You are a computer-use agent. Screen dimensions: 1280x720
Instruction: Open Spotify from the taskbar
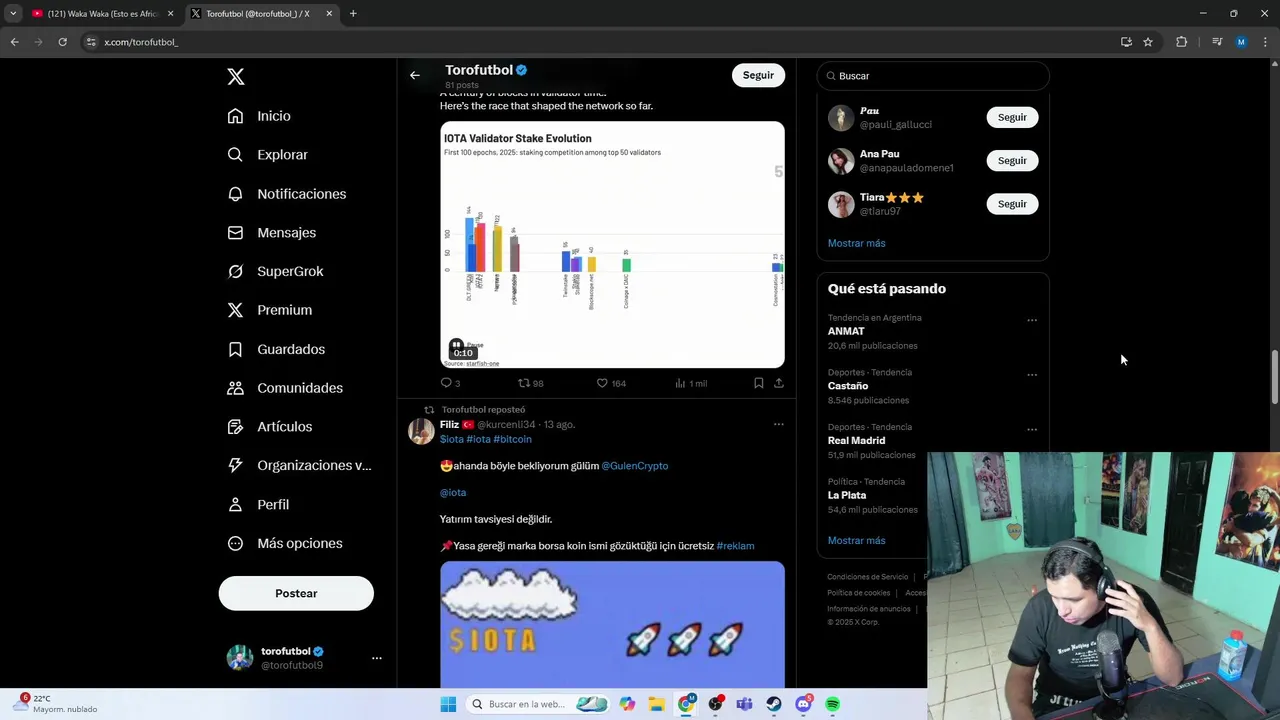(x=832, y=704)
